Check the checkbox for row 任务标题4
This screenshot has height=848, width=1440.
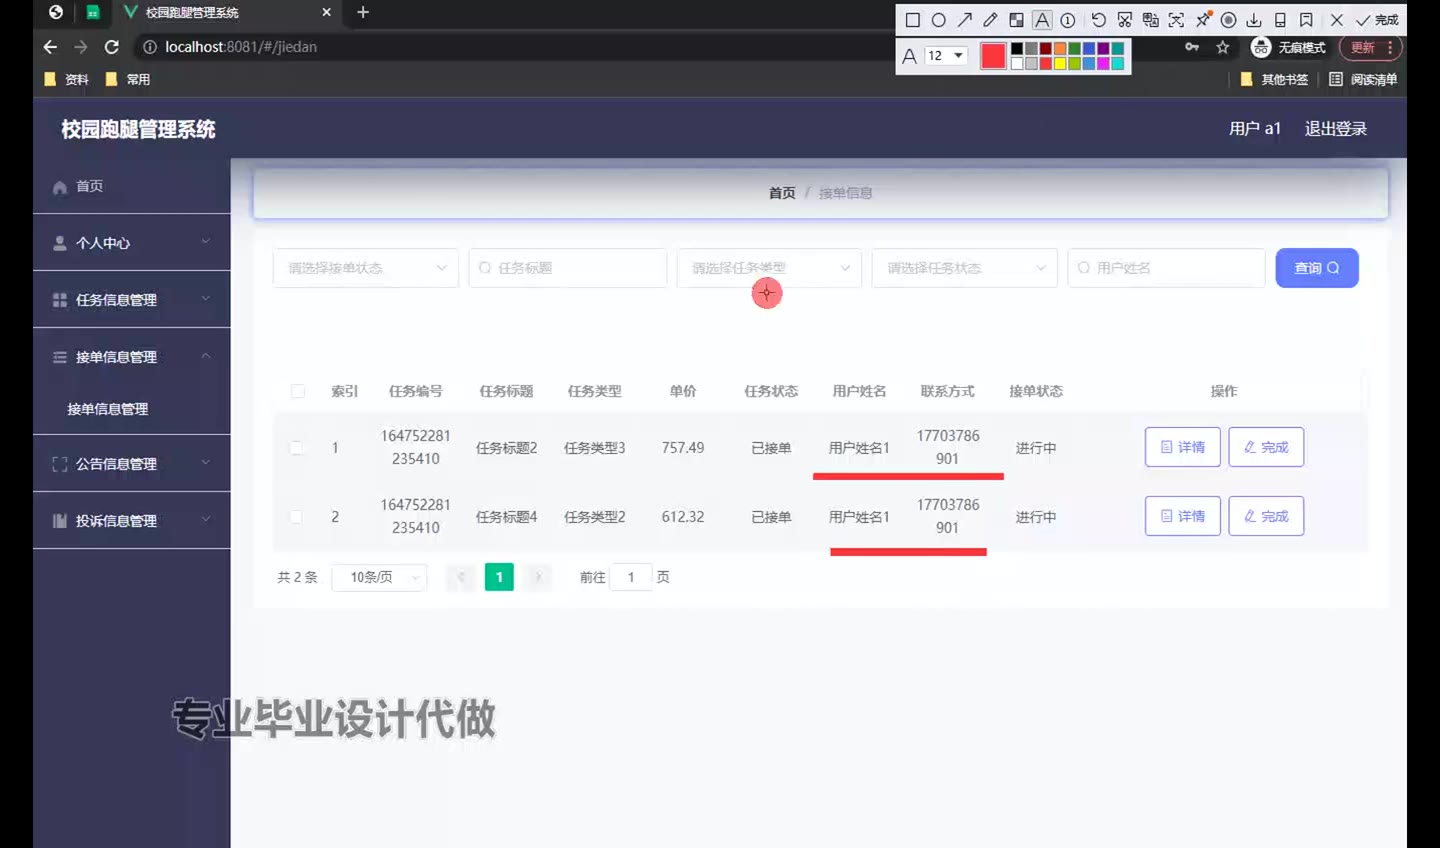point(296,517)
